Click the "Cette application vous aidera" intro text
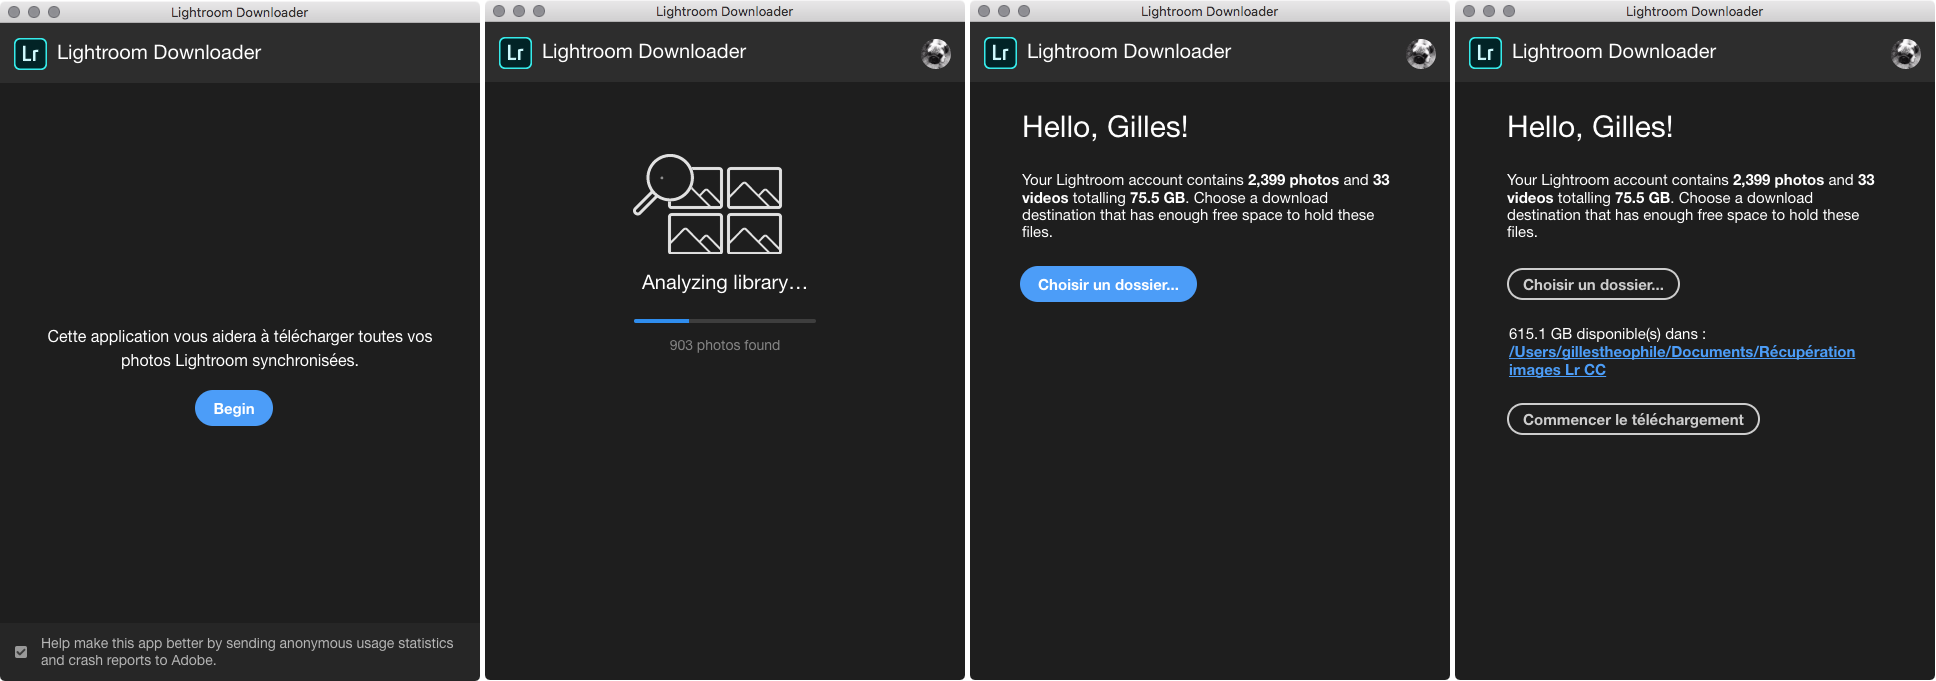The width and height of the screenshot is (1936, 681). click(240, 348)
